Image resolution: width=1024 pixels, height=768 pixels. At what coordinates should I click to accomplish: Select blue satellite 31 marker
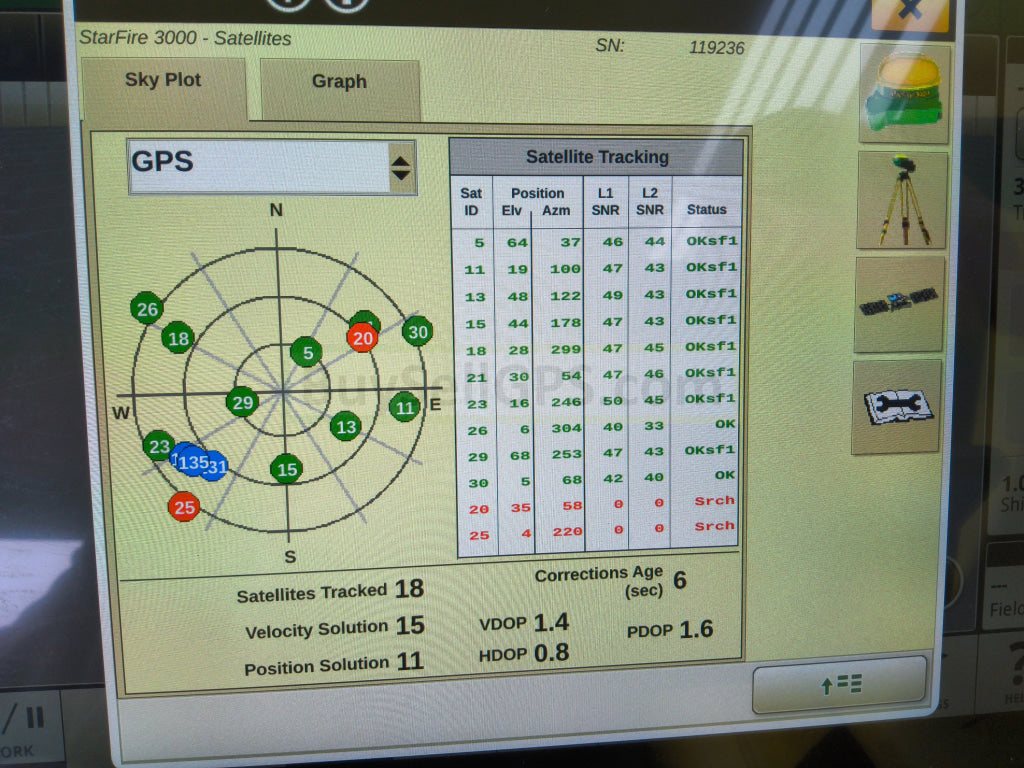point(216,466)
